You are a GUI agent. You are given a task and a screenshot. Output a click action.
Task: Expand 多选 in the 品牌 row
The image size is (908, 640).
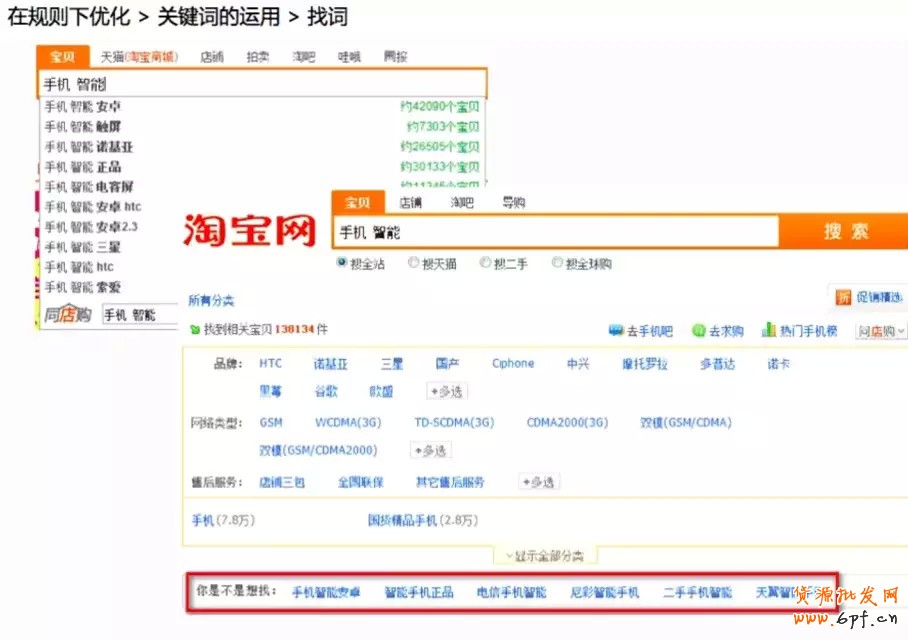[x=446, y=392]
